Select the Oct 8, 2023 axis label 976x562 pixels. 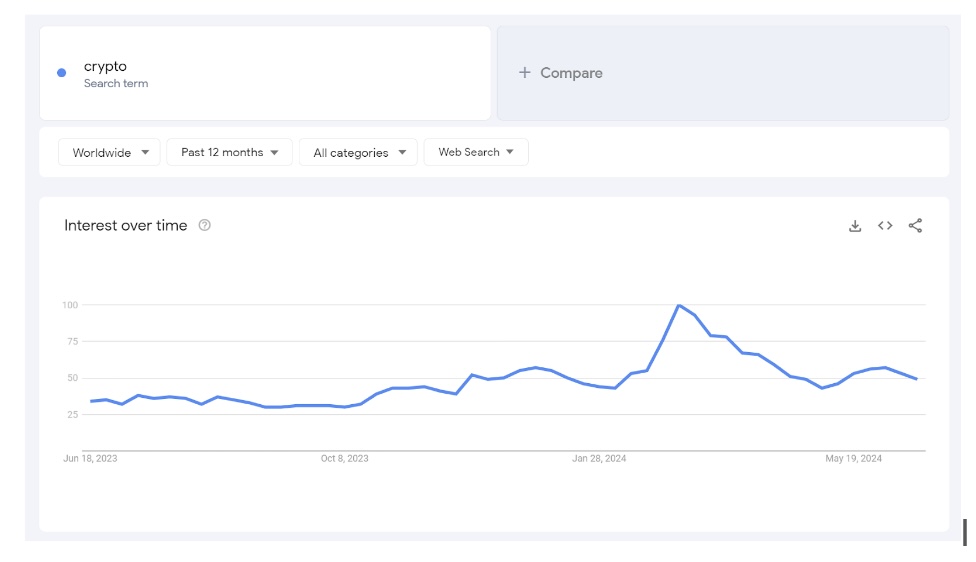(x=344, y=459)
